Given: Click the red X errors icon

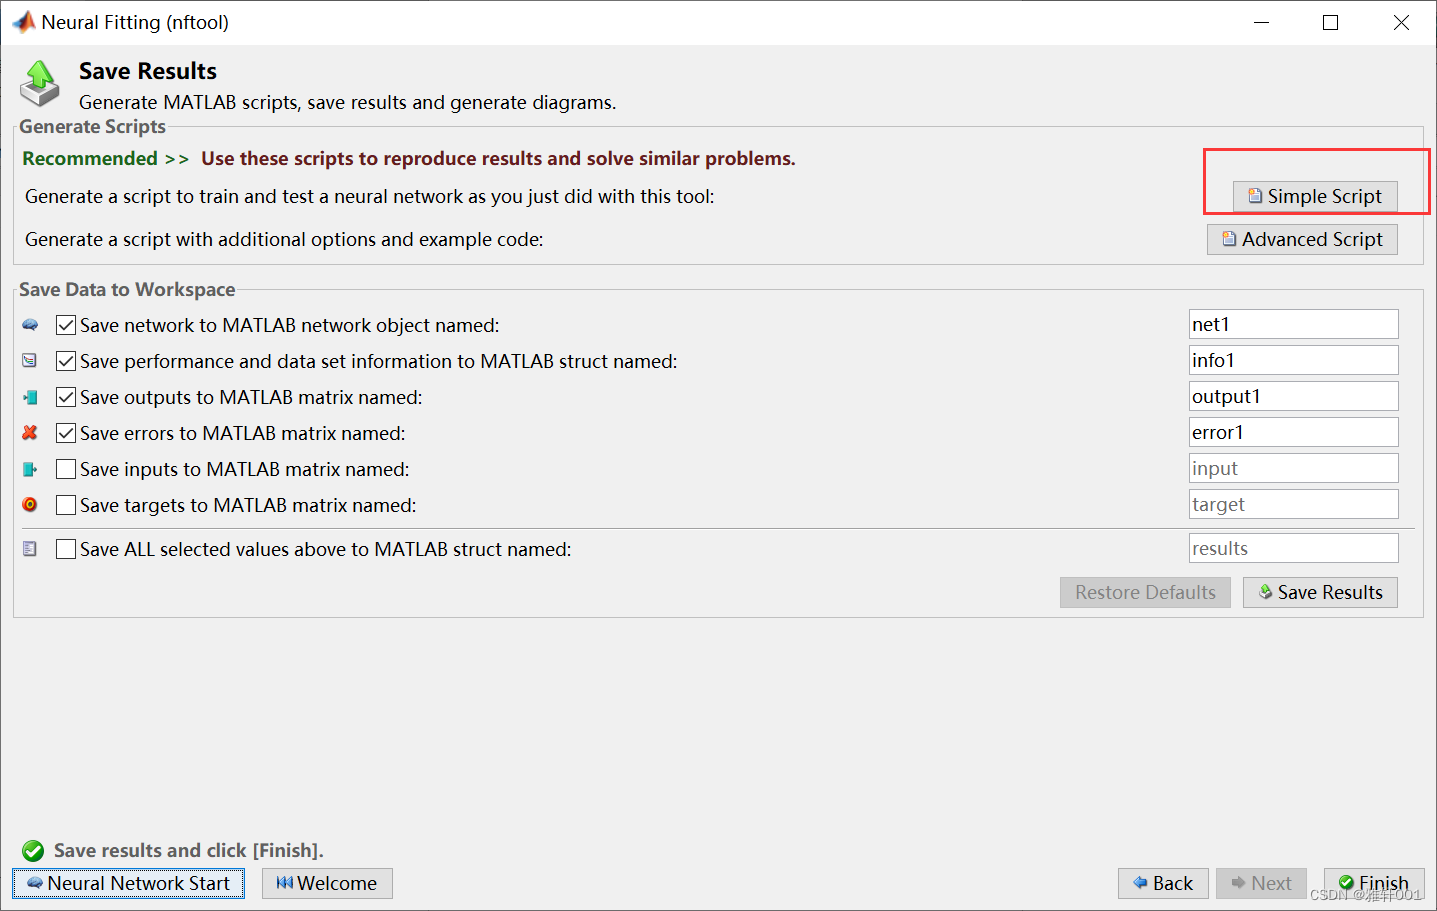Looking at the screenshot, I should click(x=30, y=433).
